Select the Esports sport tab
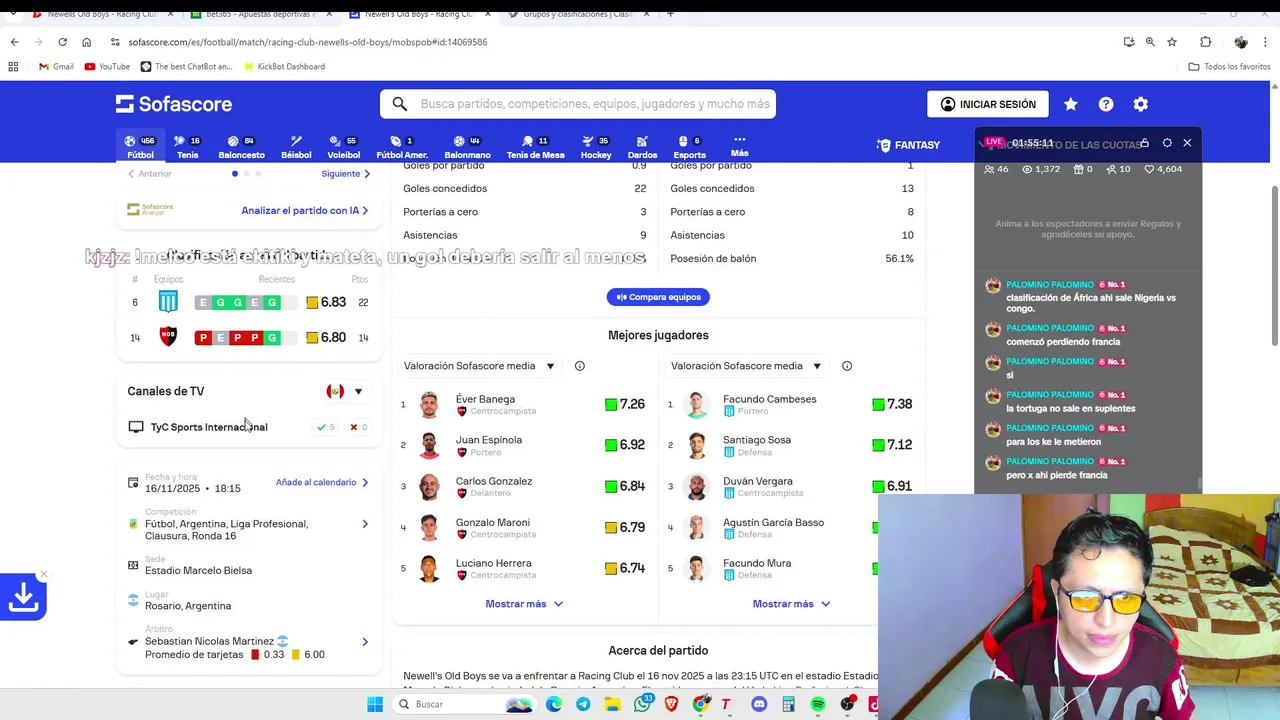The width and height of the screenshot is (1280, 720). (689, 147)
